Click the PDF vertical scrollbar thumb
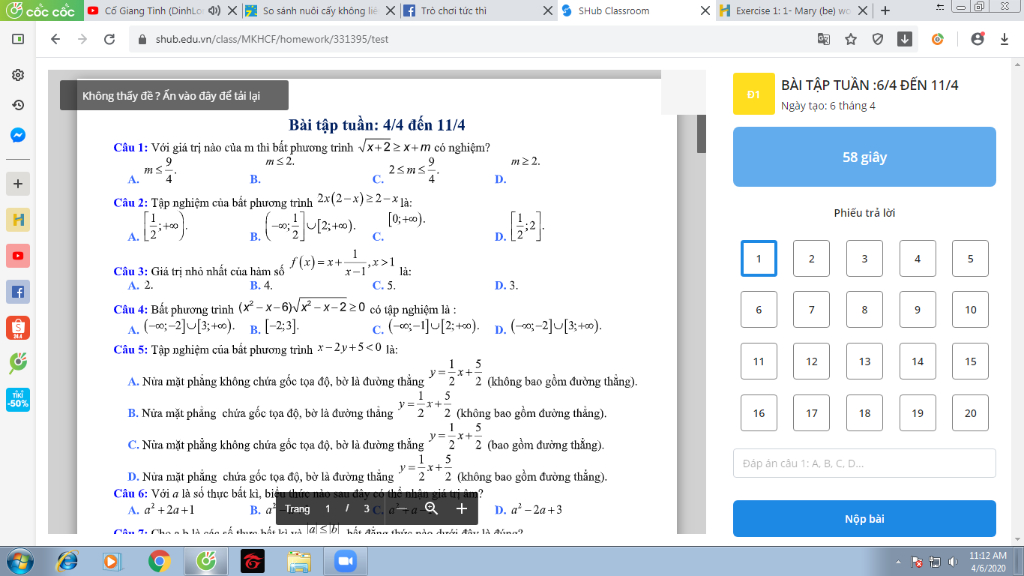Screen dimensions: 1024x576 tap(701, 134)
